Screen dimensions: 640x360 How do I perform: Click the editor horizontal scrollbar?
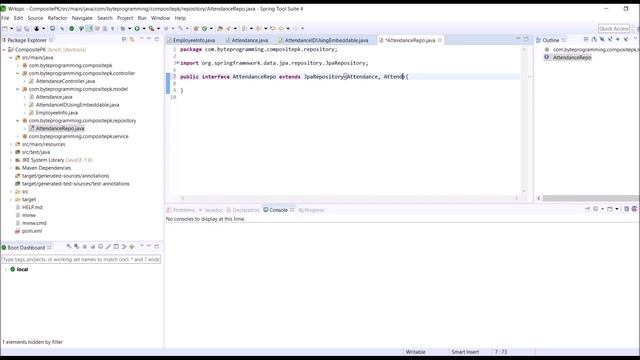click(x=349, y=198)
